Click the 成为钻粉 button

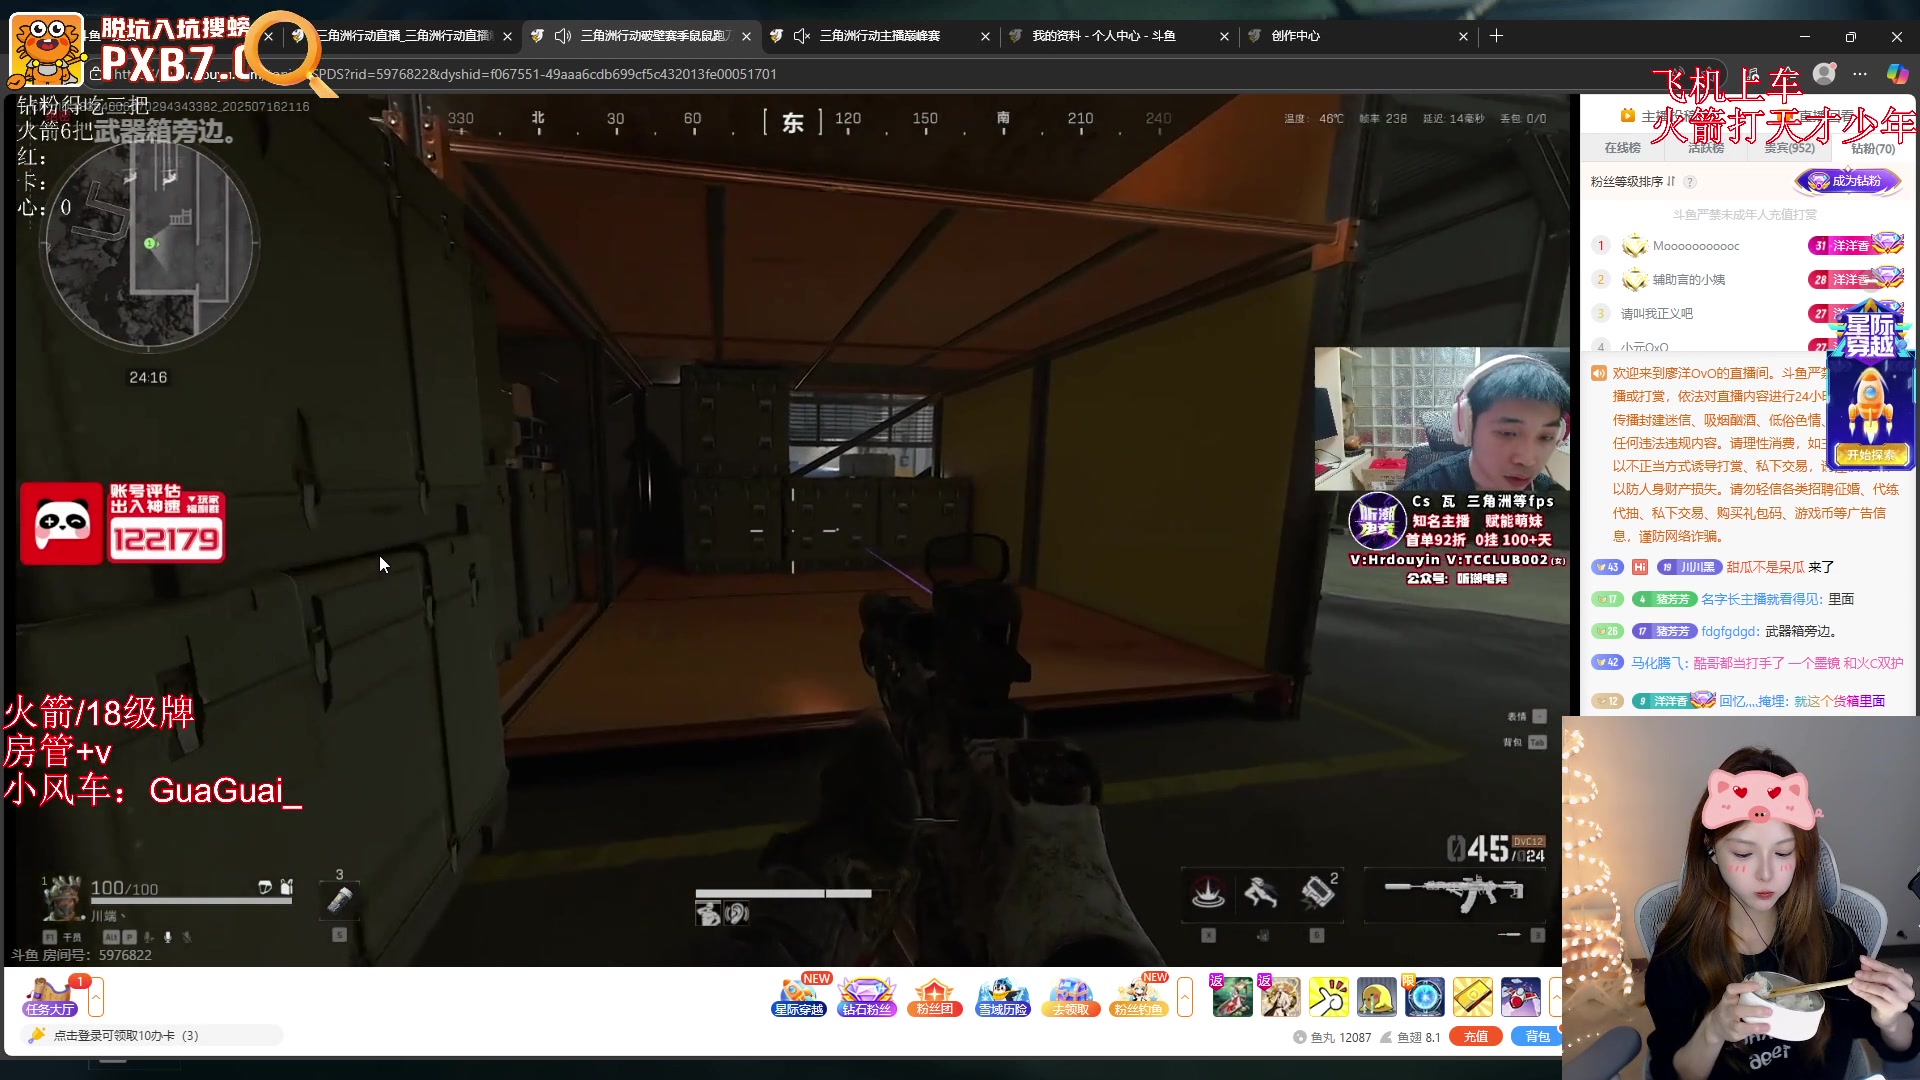[1848, 181]
